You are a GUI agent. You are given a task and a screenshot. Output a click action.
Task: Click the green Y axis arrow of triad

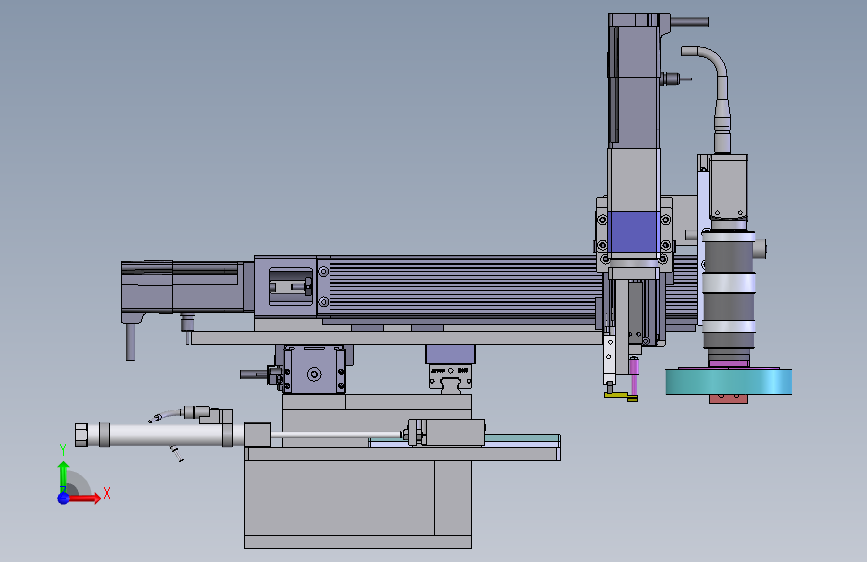(x=63, y=475)
